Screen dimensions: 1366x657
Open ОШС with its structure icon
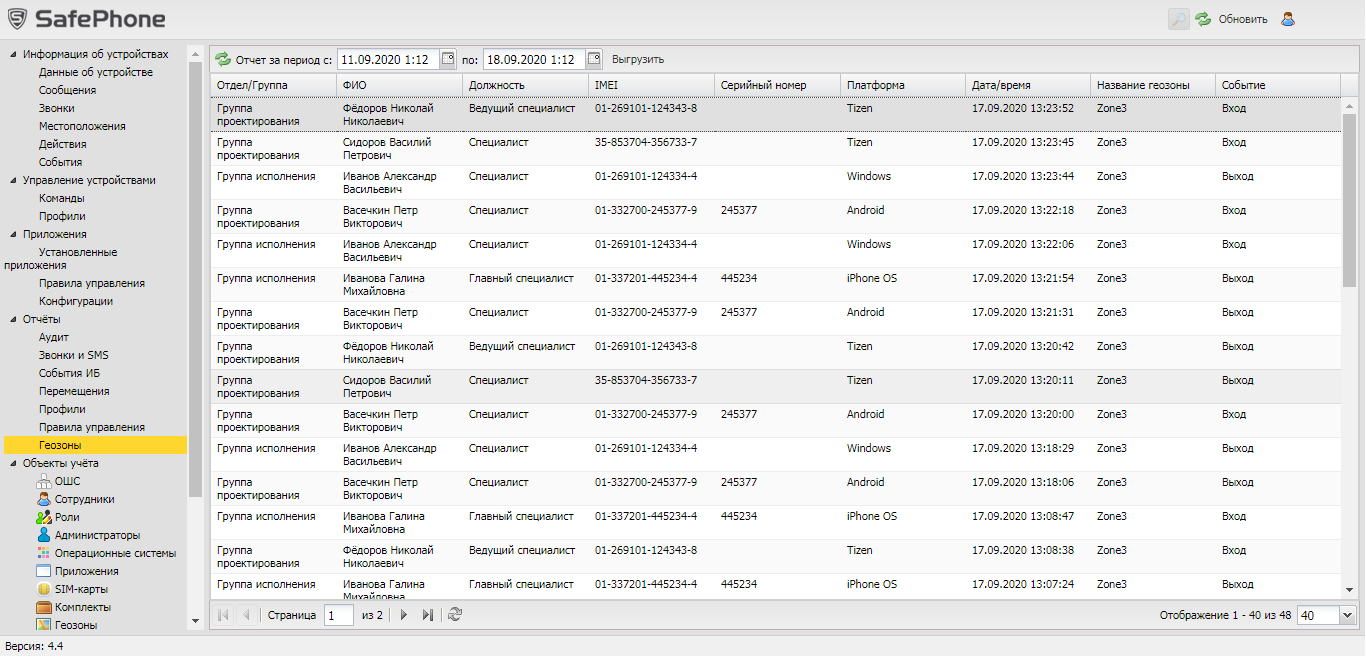(43, 481)
